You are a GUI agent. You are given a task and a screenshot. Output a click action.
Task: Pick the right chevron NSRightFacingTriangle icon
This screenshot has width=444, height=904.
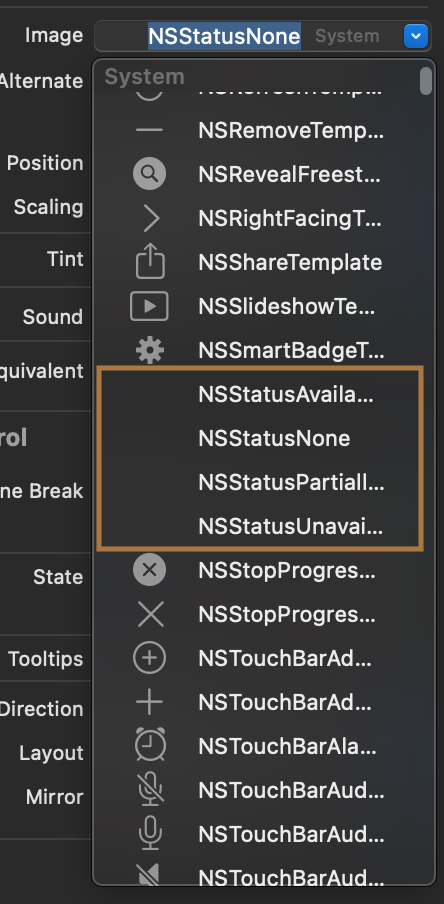click(x=151, y=219)
